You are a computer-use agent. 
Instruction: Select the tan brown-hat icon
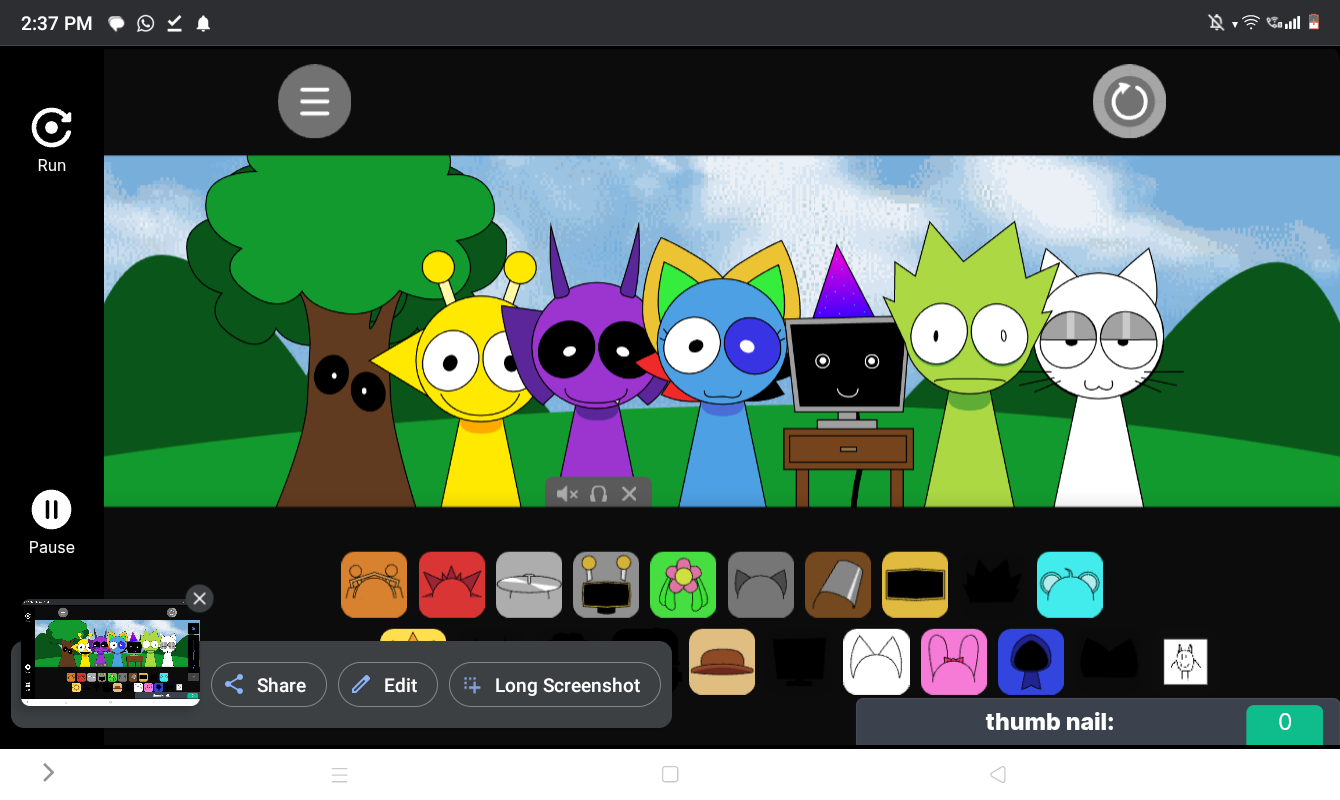point(722,662)
